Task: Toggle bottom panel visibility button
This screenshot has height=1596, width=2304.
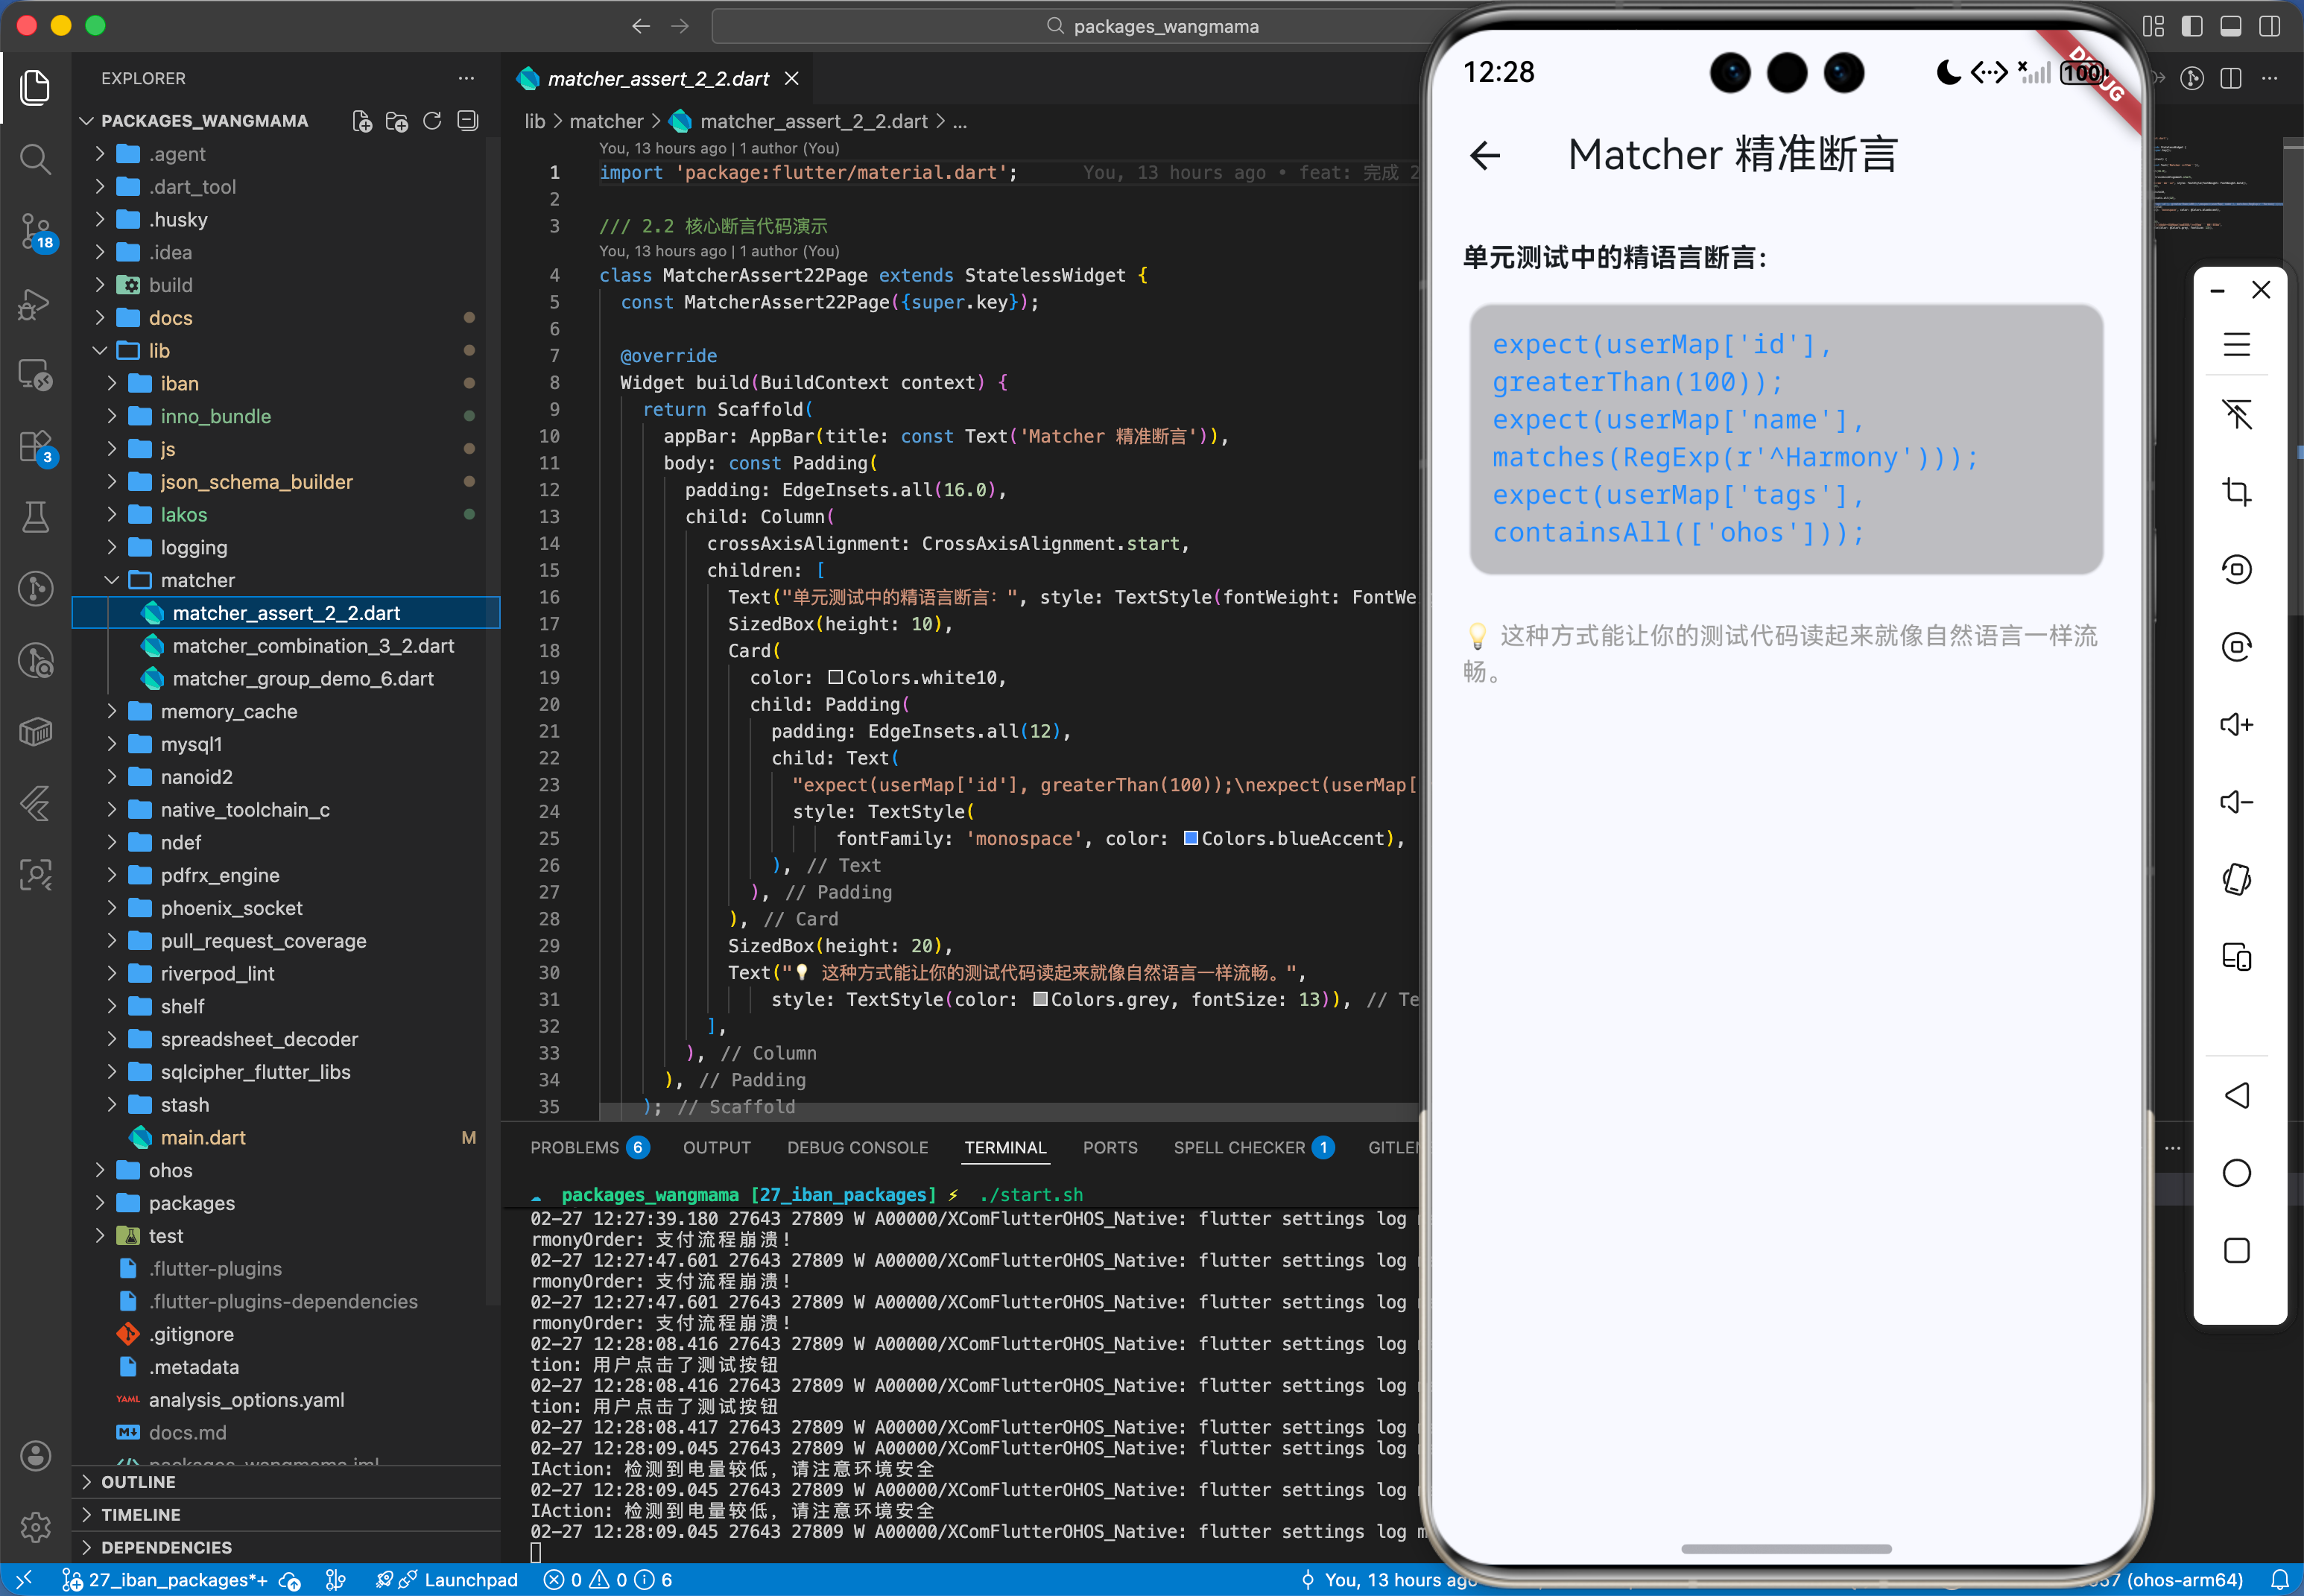Action: click(x=2230, y=26)
